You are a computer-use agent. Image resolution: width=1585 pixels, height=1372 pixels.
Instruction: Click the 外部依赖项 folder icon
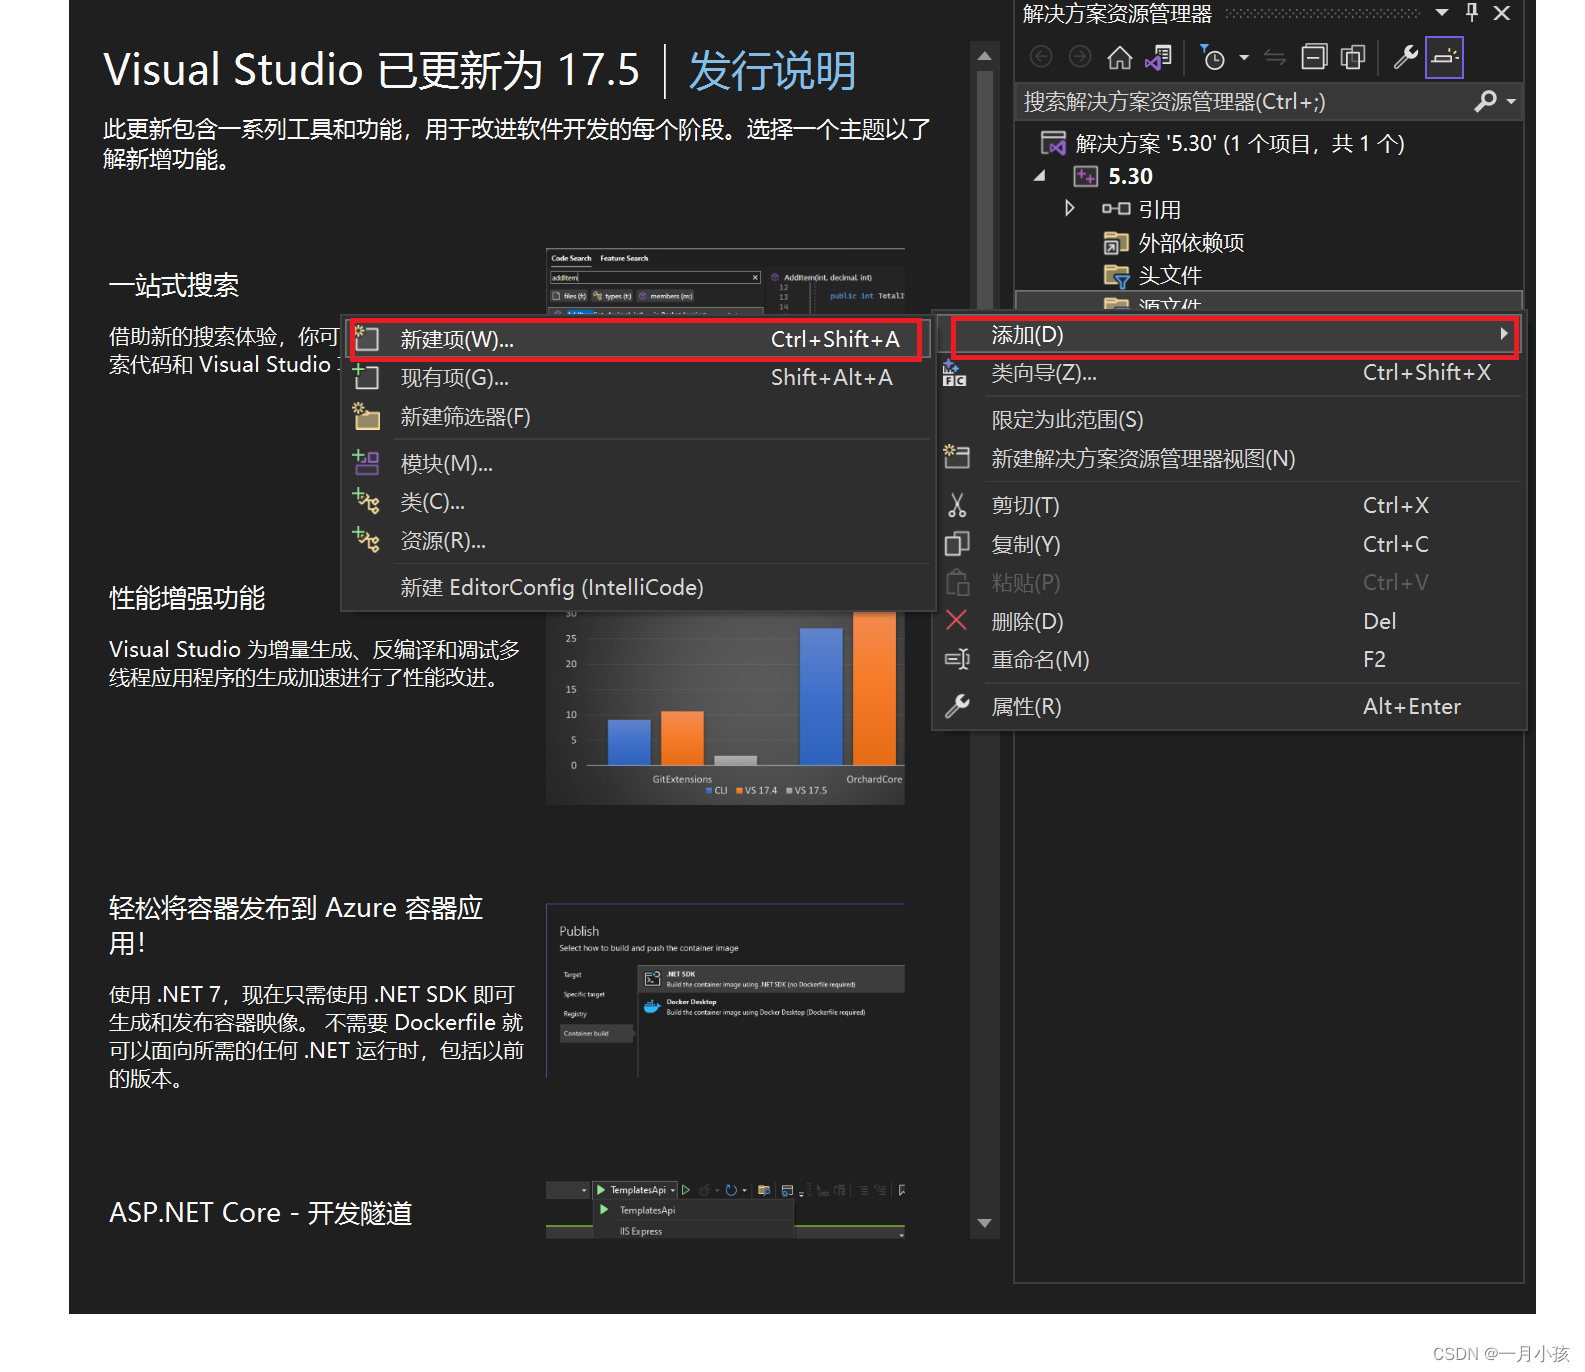coord(1116,243)
